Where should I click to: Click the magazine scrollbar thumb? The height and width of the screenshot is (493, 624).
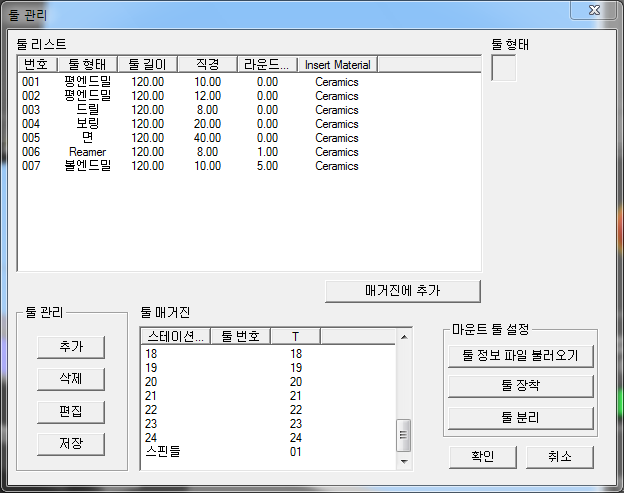pos(404,435)
